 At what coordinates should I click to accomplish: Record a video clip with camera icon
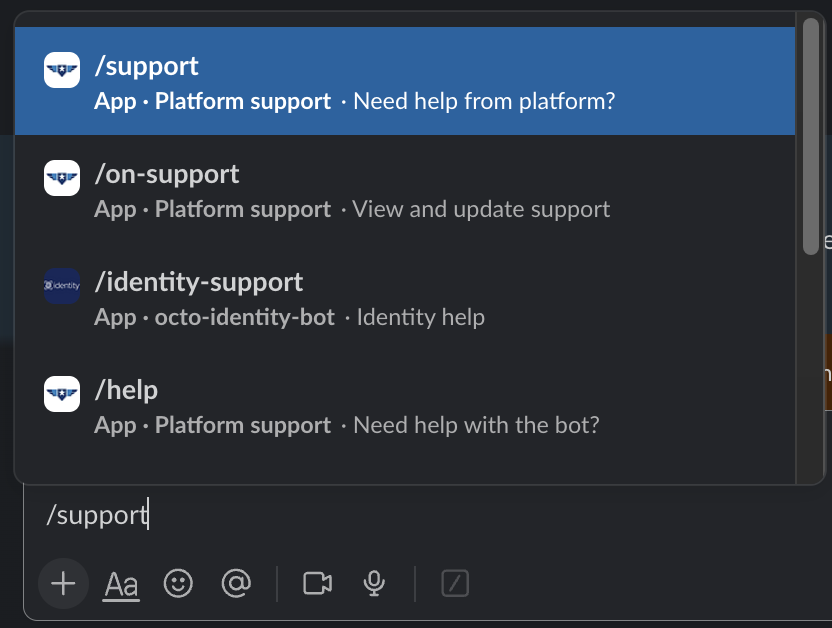pyautogui.click(x=317, y=583)
